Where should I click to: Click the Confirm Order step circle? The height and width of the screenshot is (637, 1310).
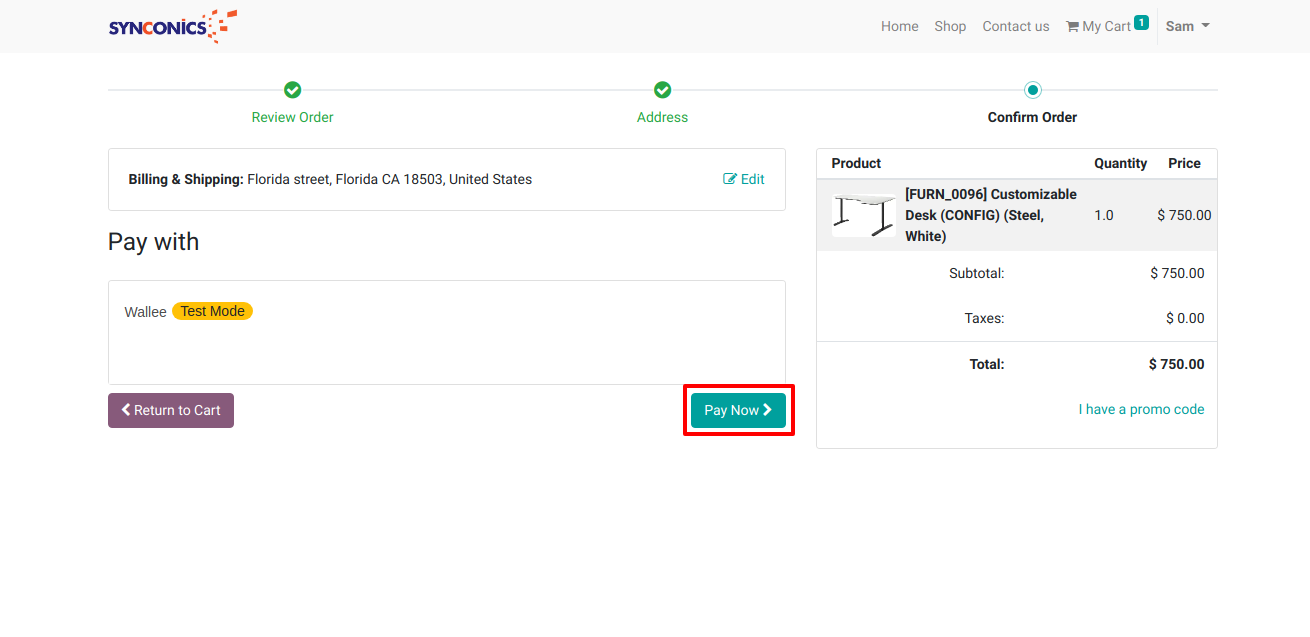coord(1033,90)
